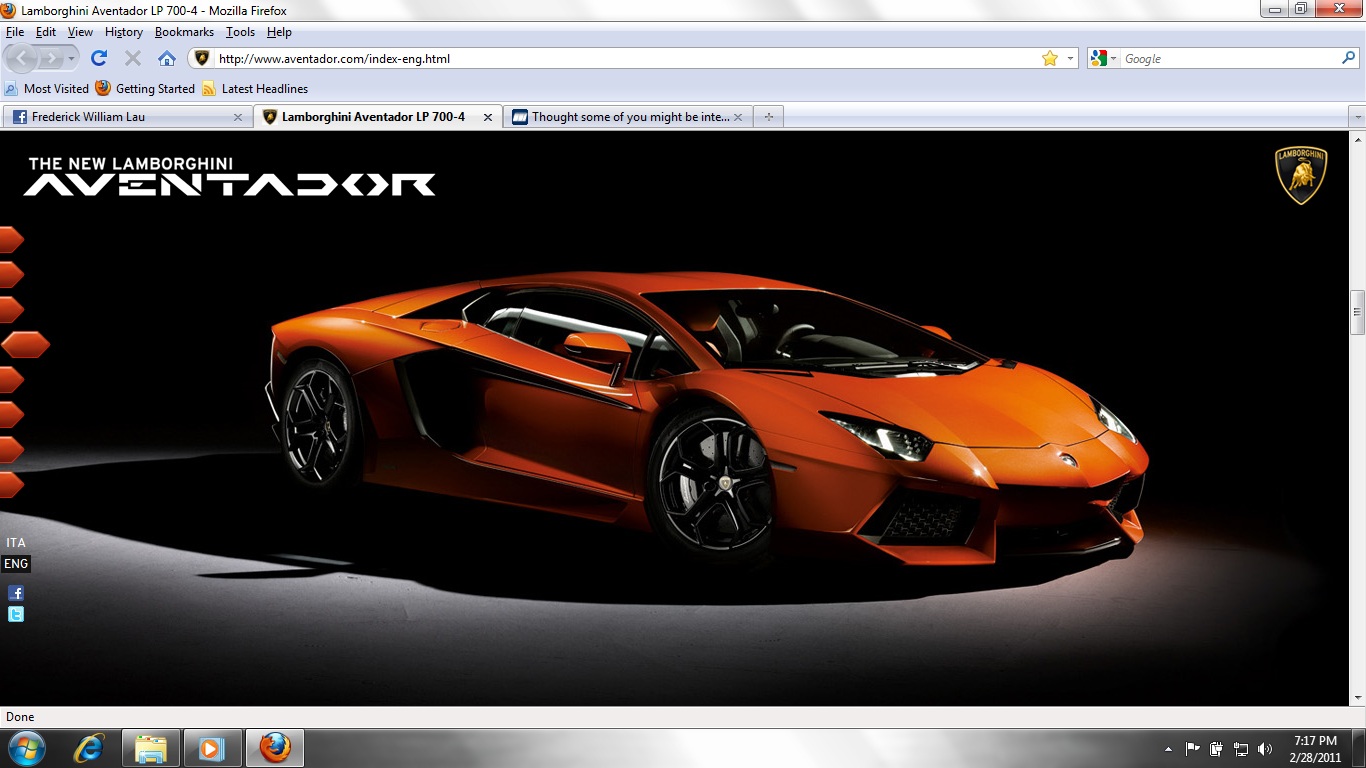Click the network tray icon
Viewport: 1366px width, 768px height.
point(1241,748)
